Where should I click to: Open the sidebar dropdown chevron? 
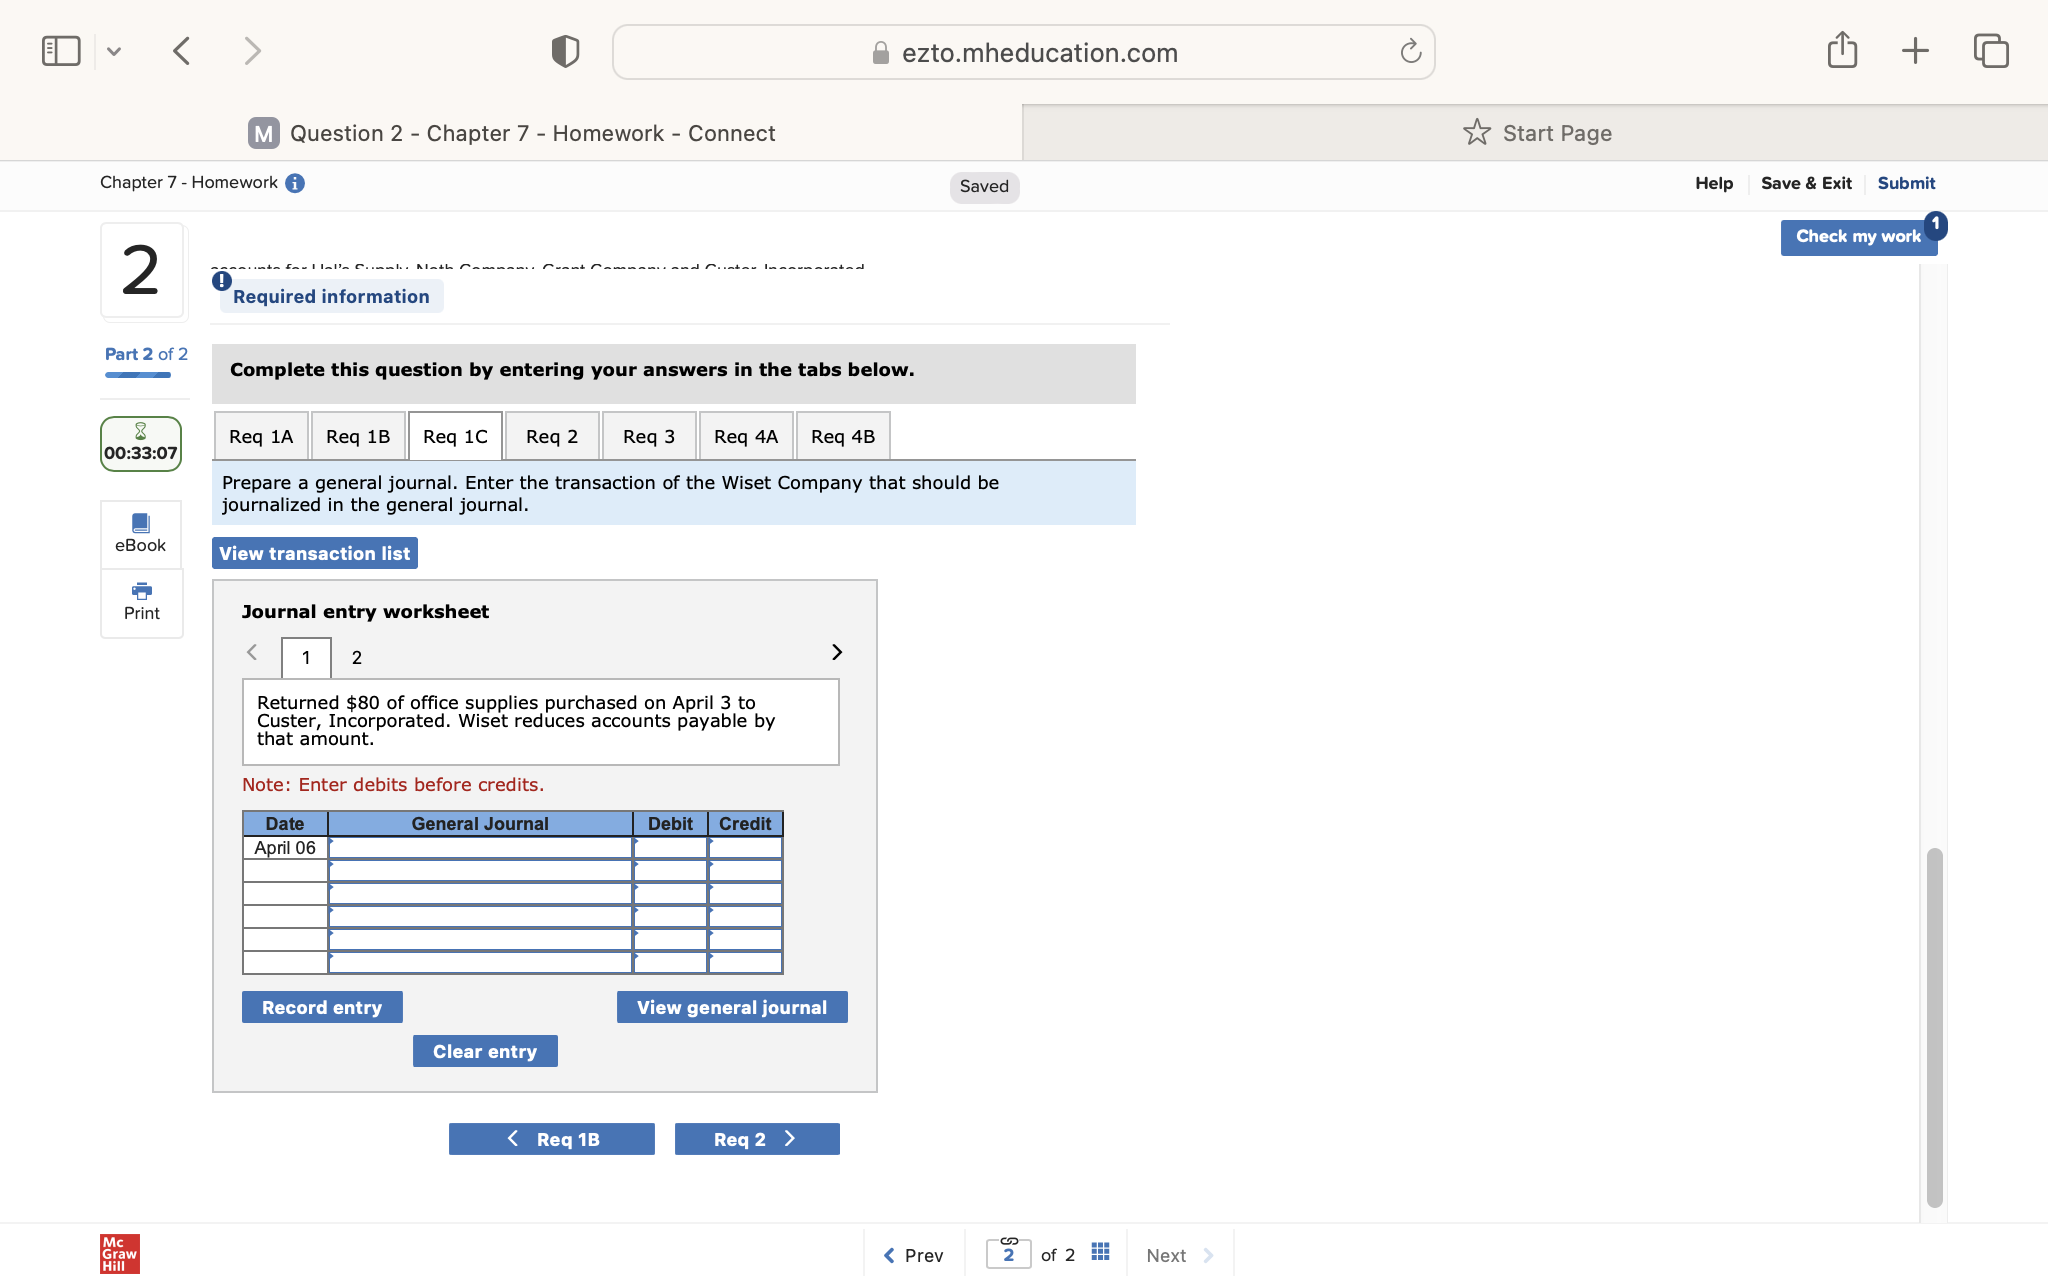pos(114,49)
